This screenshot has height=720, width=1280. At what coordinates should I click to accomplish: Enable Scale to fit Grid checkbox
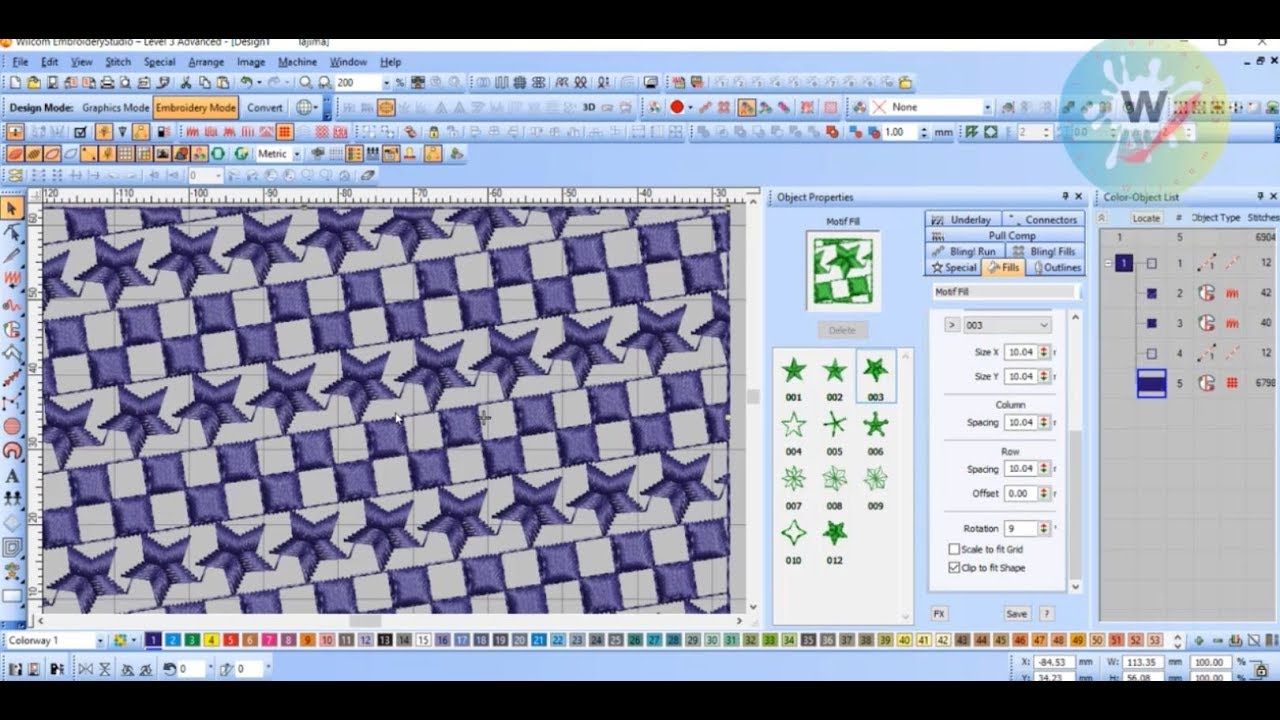click(954, 549)
